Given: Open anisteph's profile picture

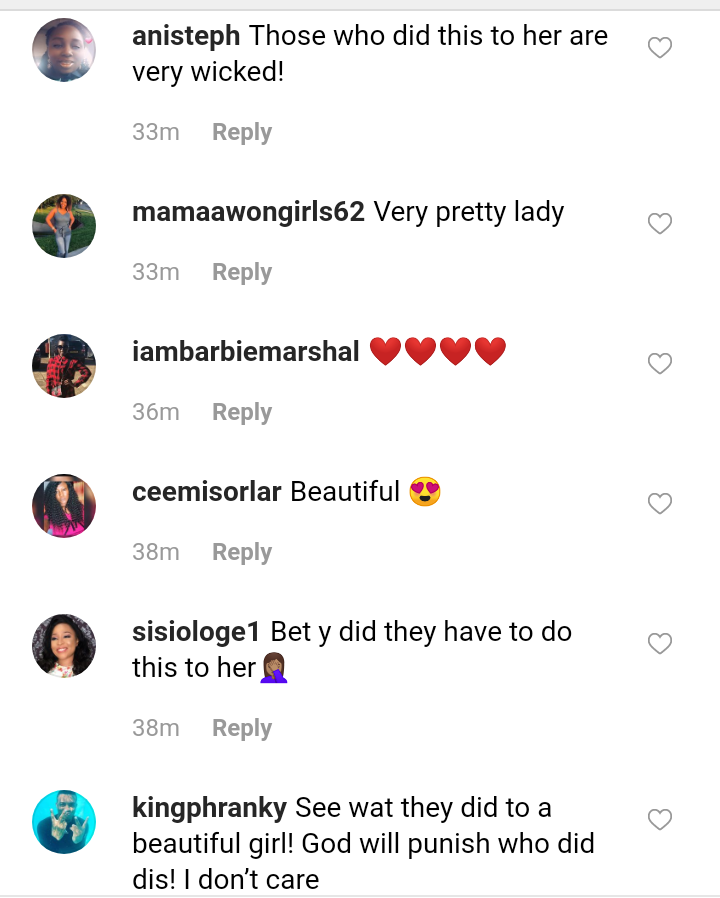Looking at the screenshot, I should (x=64, y=49).
